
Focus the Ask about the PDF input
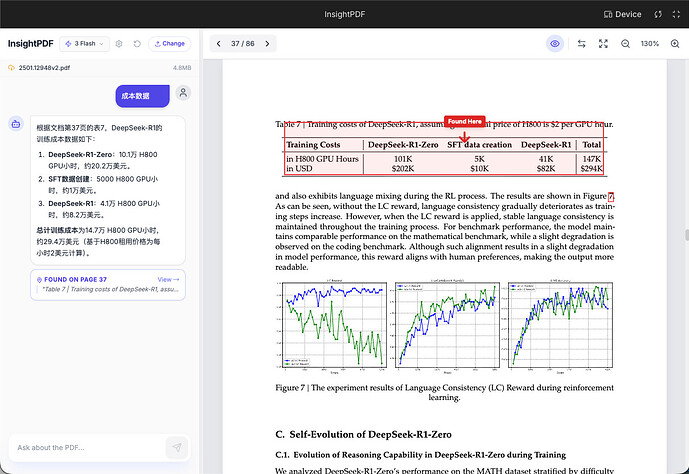pos(88,447)
